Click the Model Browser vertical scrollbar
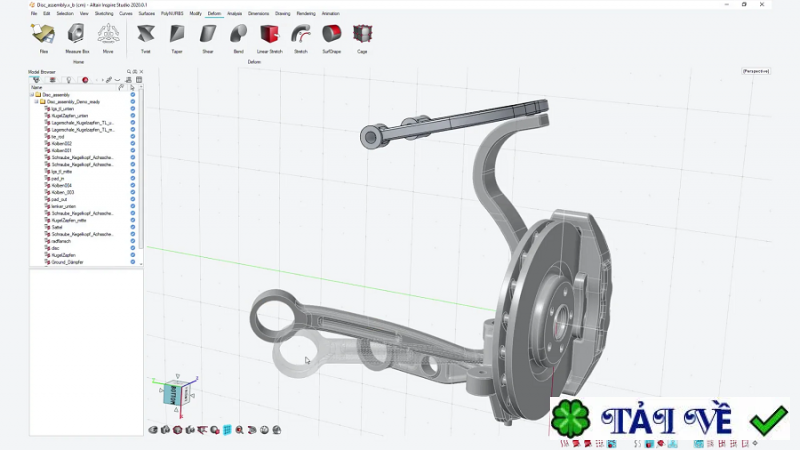800x450 pixels. click(x=141, y=168)
